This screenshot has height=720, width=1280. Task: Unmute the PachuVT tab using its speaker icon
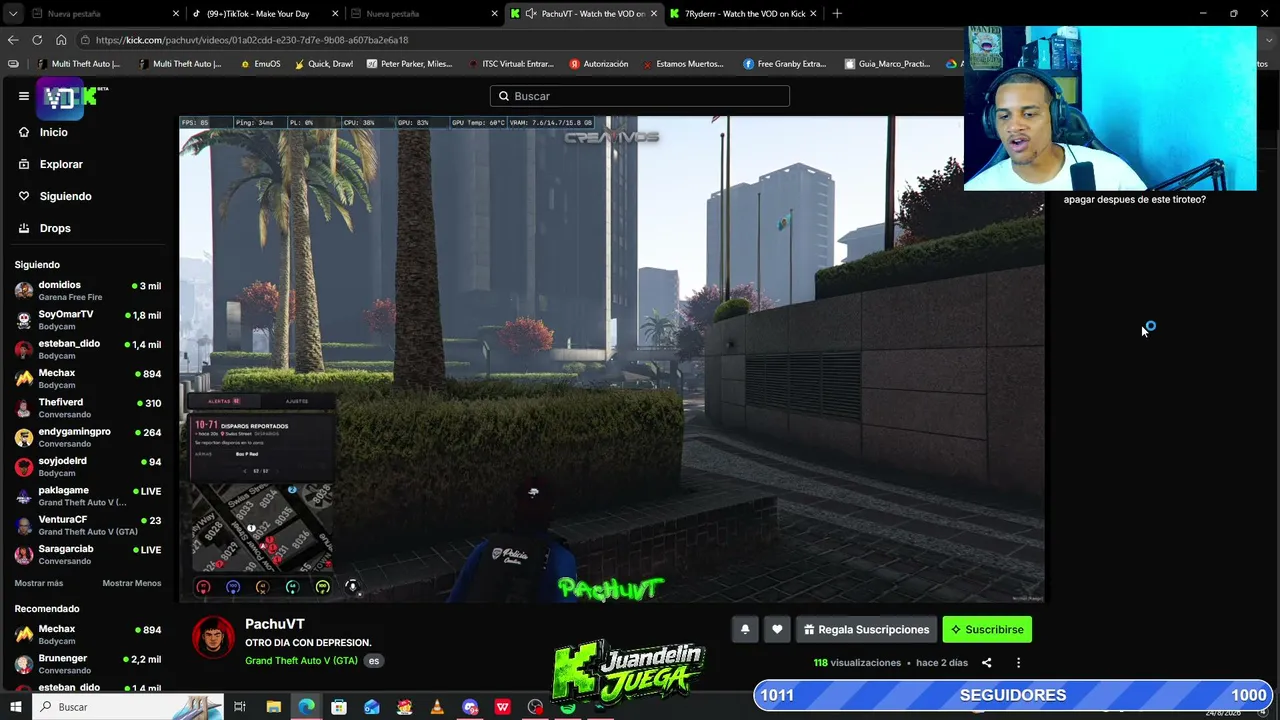click(x=531, y=14)
